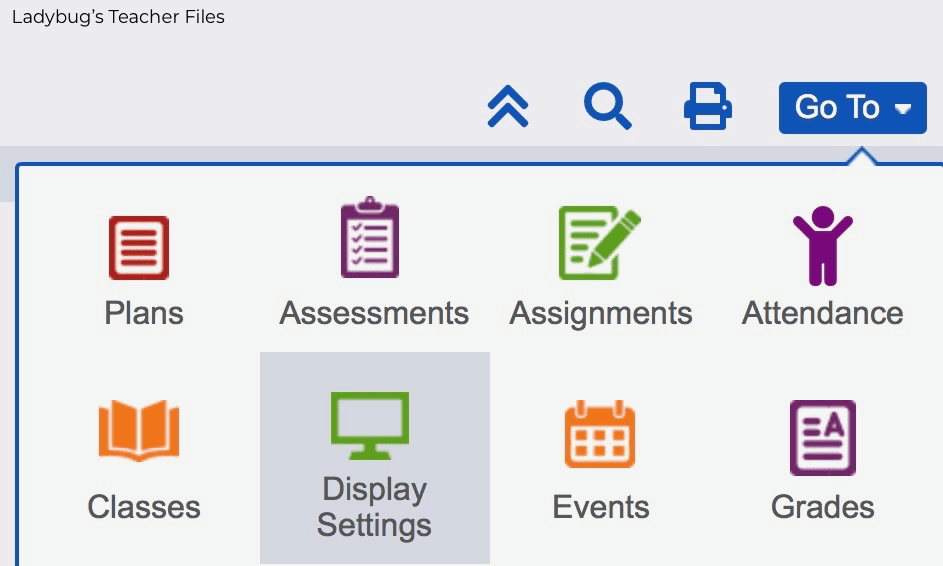
Task: Open the purple Assessments clipboard icon
Action: (x=370, y=237)
